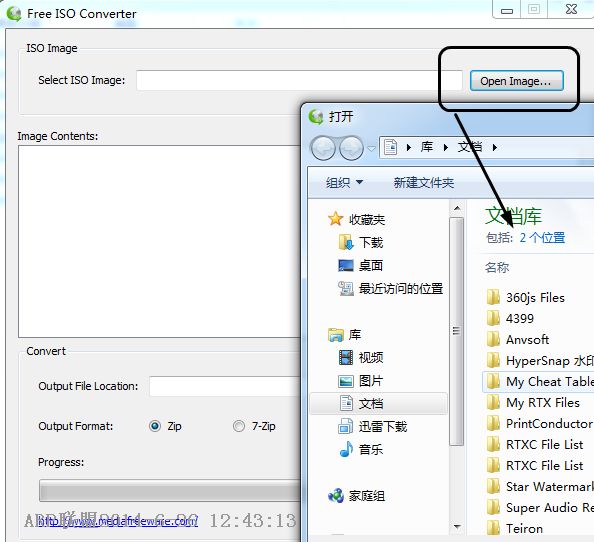Screen dimensions: 594x542
Task: Click the navigation pane scroll up arrow
Action: (x=457, y=208)
